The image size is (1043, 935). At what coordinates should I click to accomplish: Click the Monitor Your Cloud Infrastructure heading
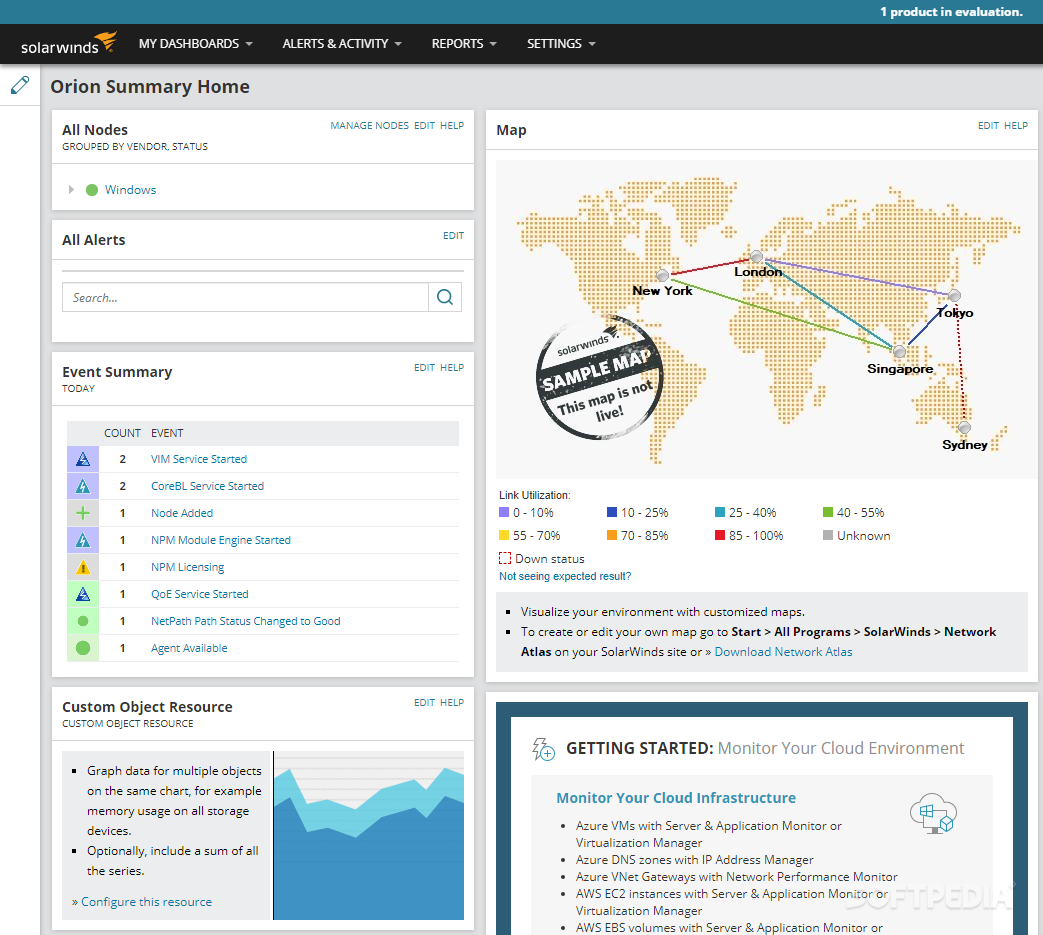point(676,798)
